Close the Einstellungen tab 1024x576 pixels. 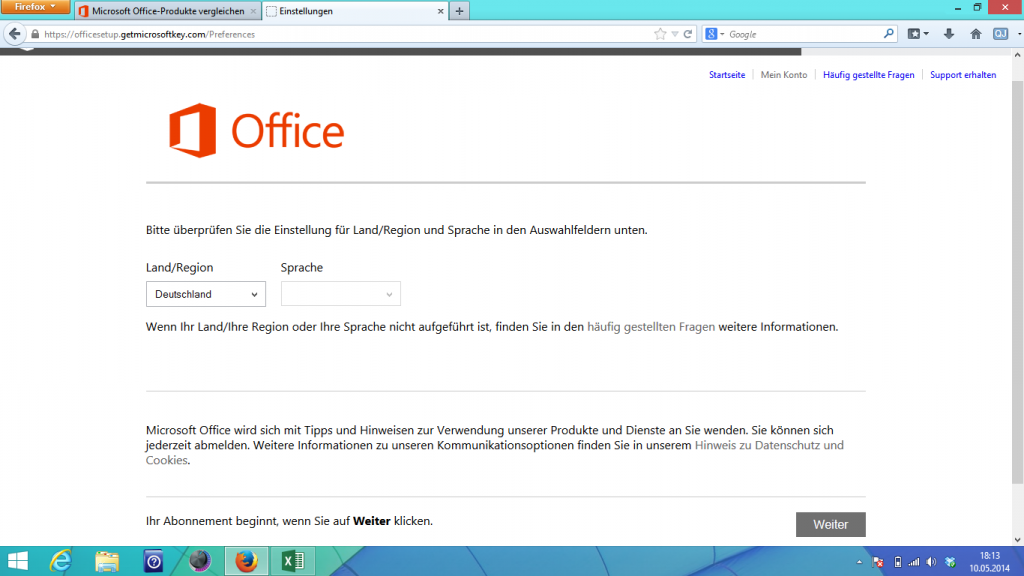click(x=440, y=11)
